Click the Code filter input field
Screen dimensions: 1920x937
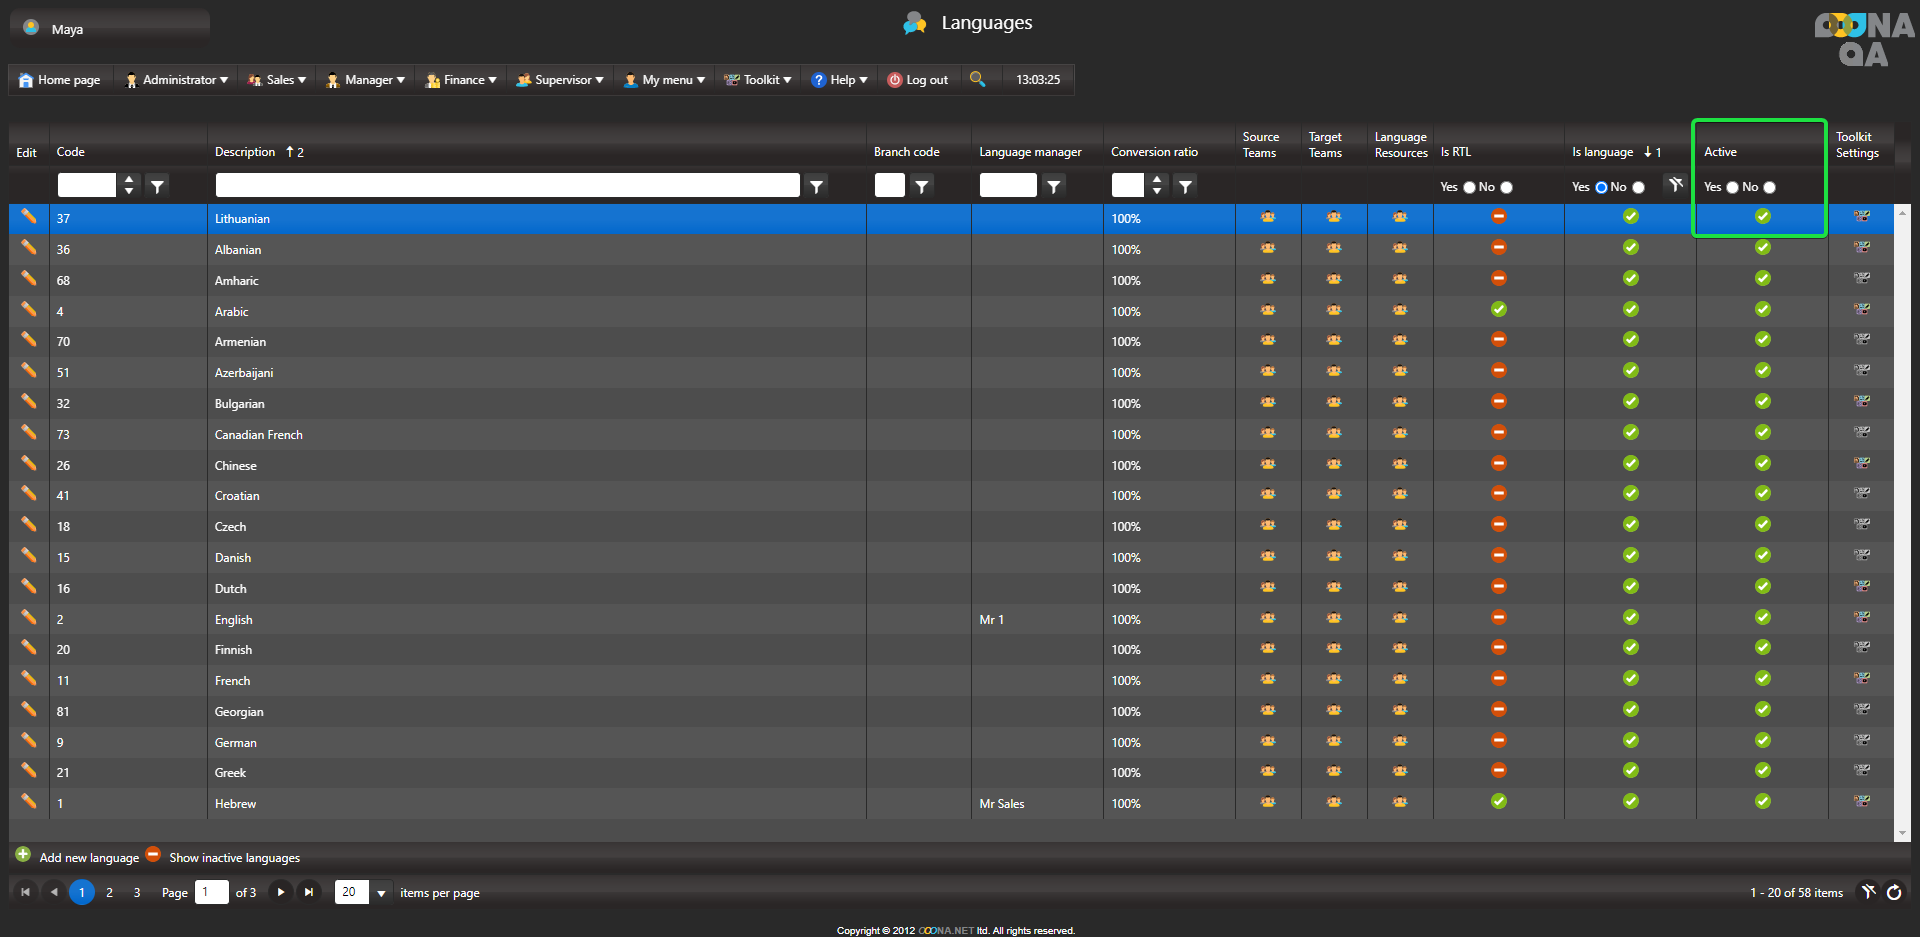point(86,185)
